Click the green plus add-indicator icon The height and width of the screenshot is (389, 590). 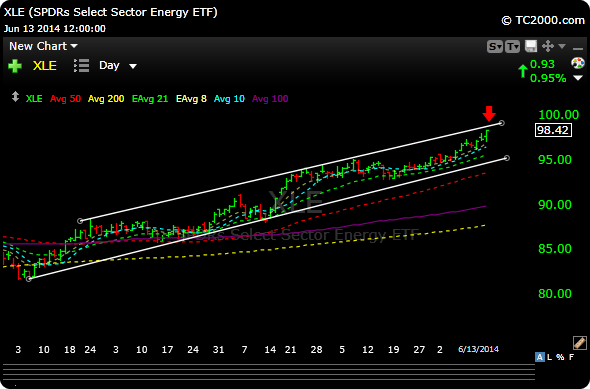coord(15,66)
